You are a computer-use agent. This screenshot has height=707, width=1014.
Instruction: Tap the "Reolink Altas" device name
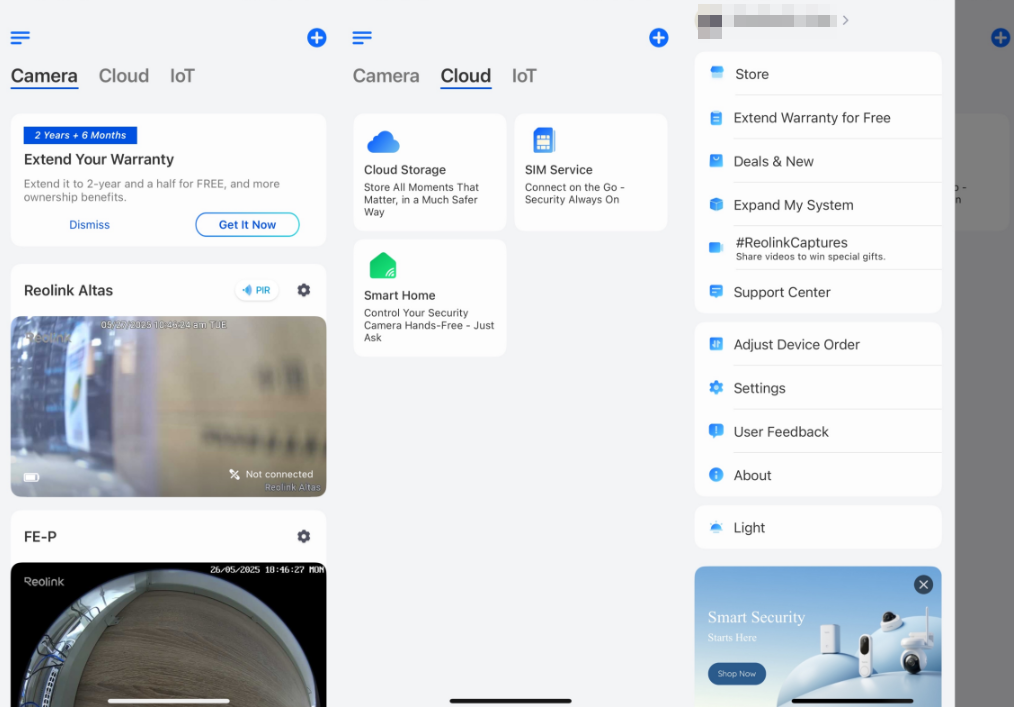click(69, 290)
